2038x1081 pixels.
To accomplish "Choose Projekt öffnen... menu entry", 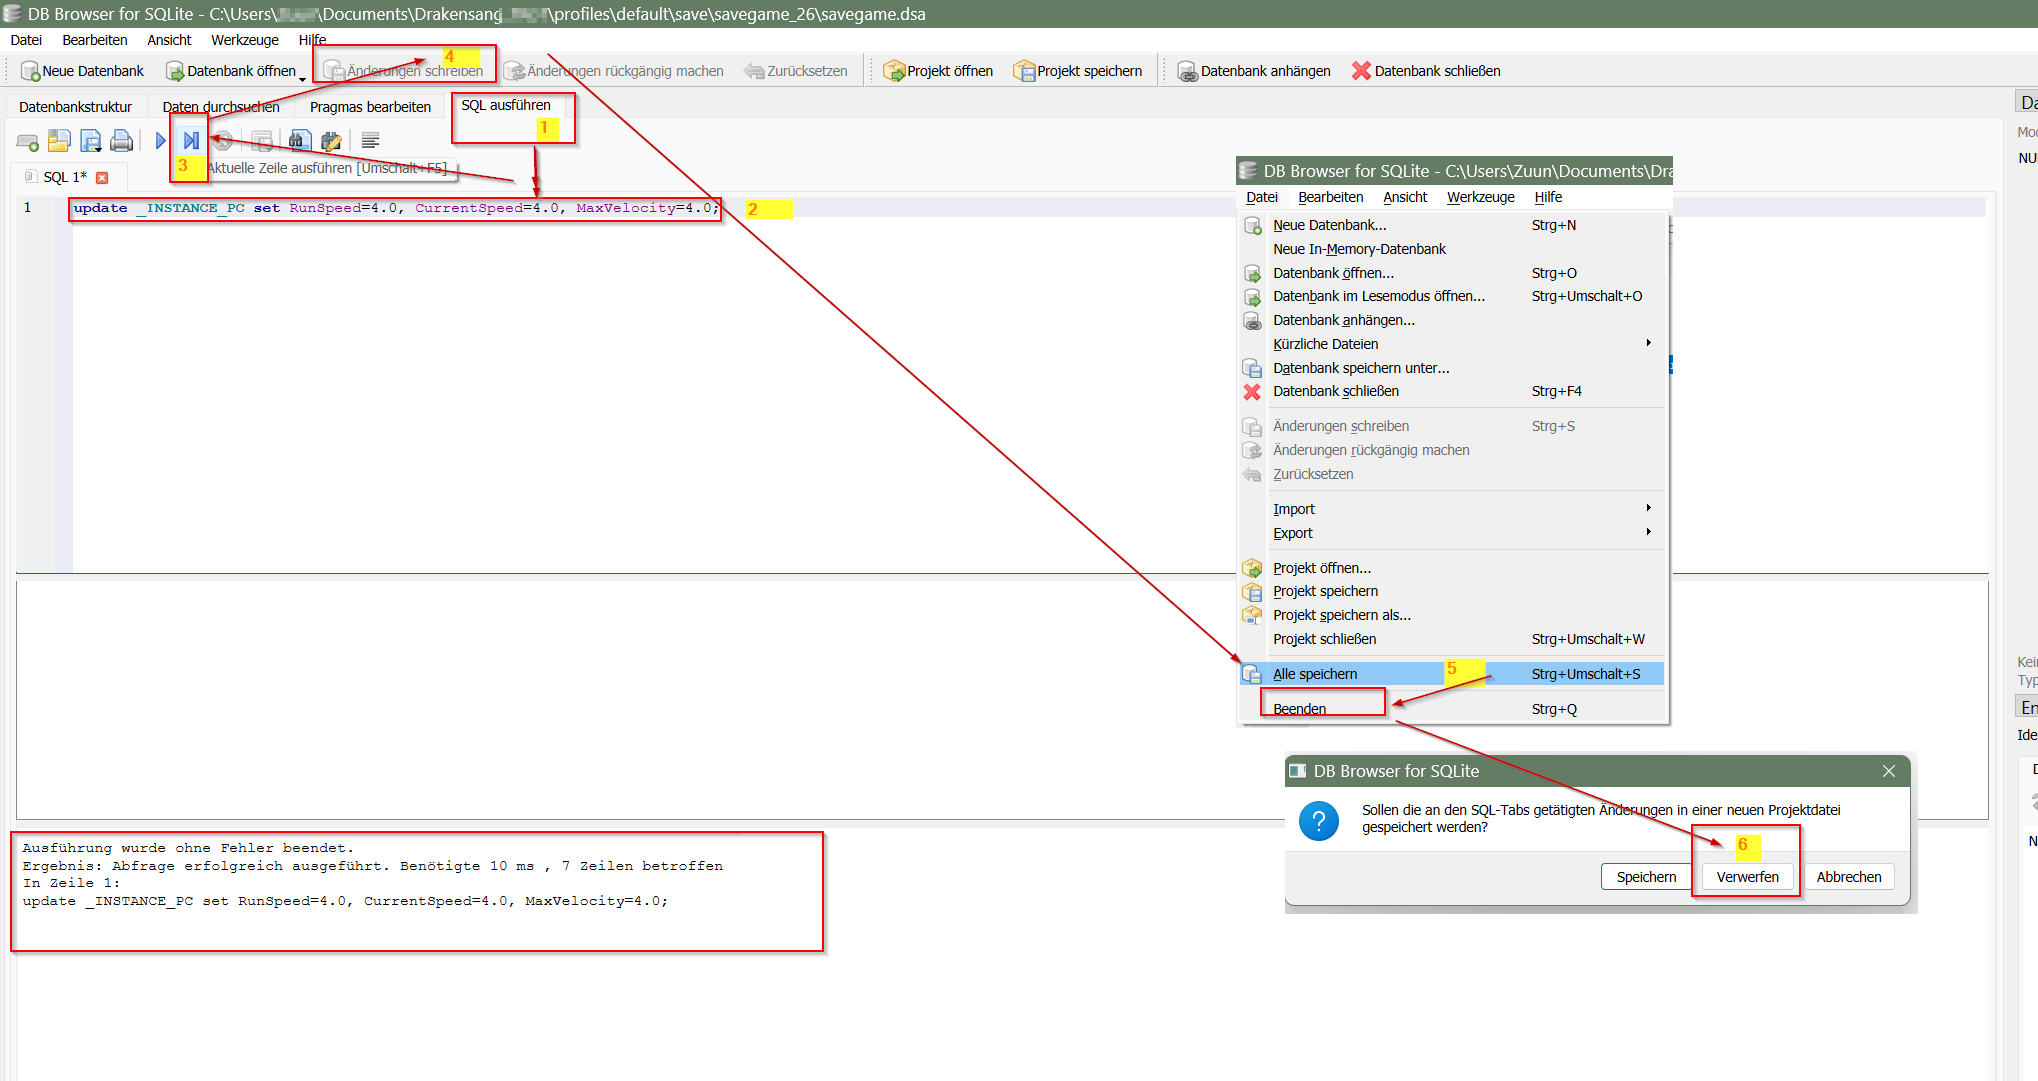I will (x=1454, y=568).
